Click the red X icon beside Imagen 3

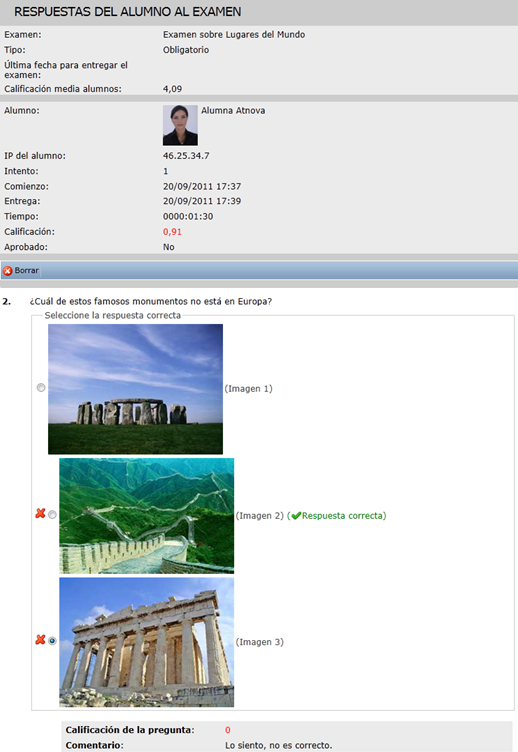40,640
